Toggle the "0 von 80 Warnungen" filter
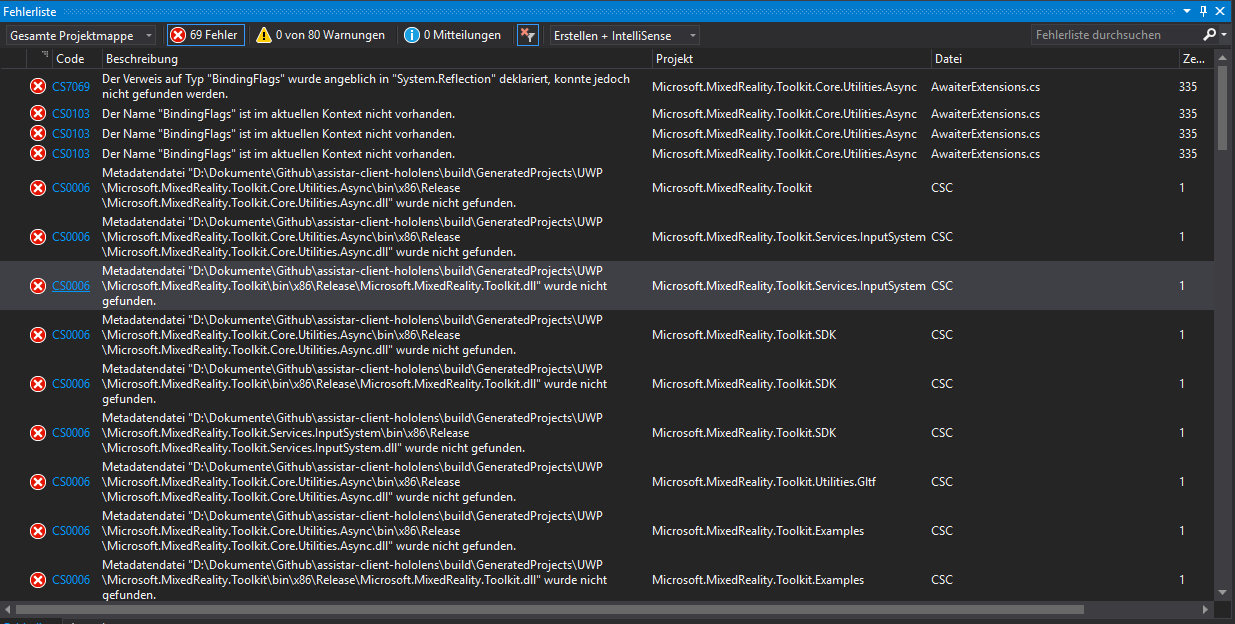The image size is (1235, 624). pos(320,33)
